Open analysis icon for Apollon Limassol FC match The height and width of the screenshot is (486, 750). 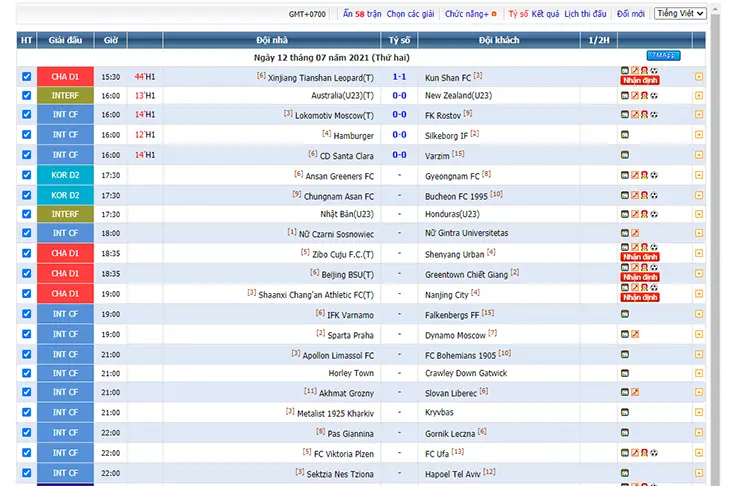(x=625, y=354)
